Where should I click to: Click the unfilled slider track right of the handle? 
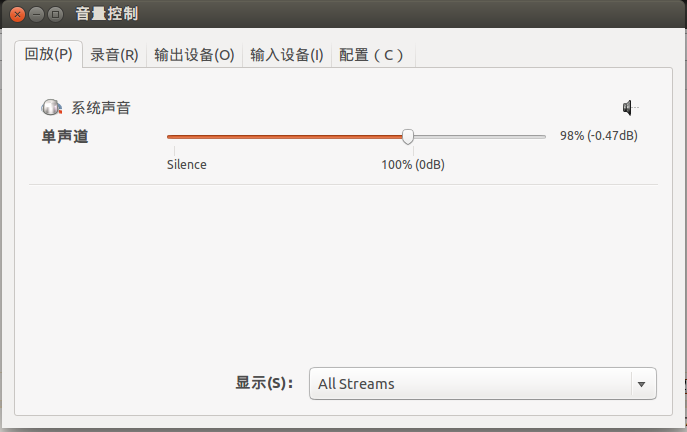pyautogui.click(x=480, y=137)
